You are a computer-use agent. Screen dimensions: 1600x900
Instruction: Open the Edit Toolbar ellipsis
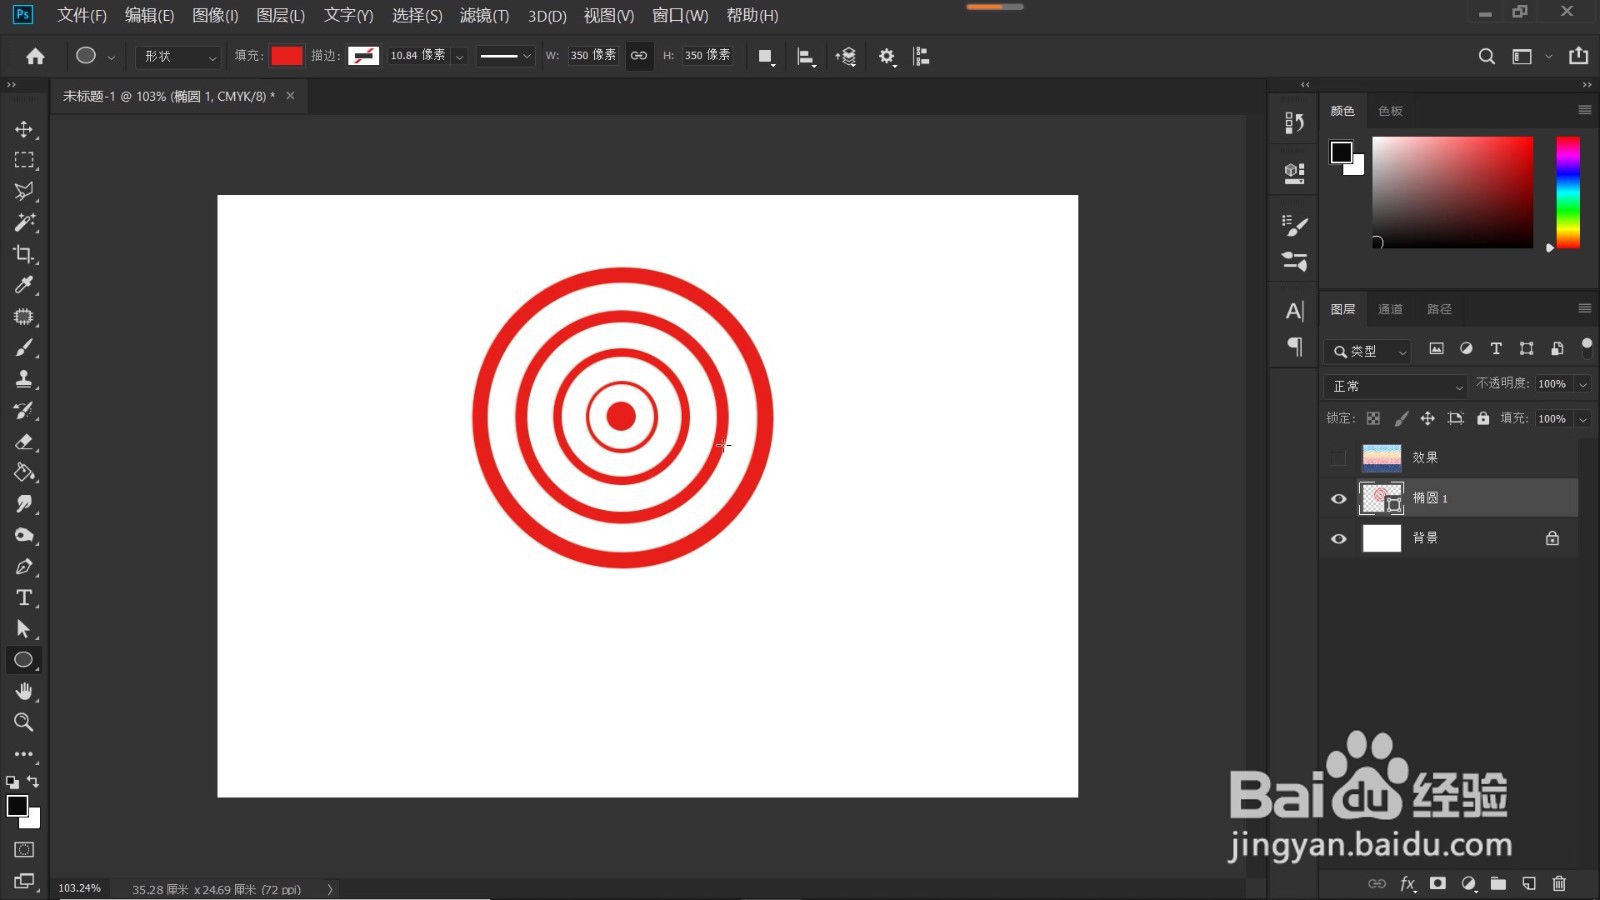[24, 754]
